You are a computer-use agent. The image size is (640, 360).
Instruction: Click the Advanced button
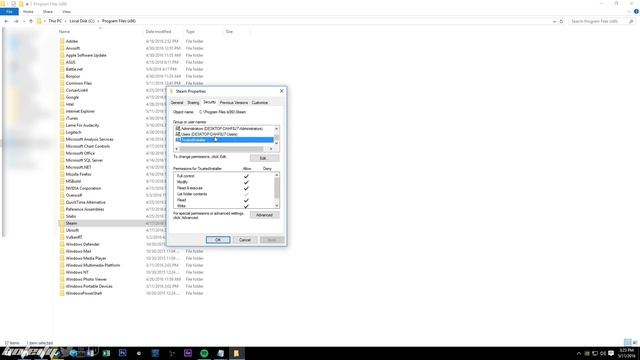click(x=264, y=215)
